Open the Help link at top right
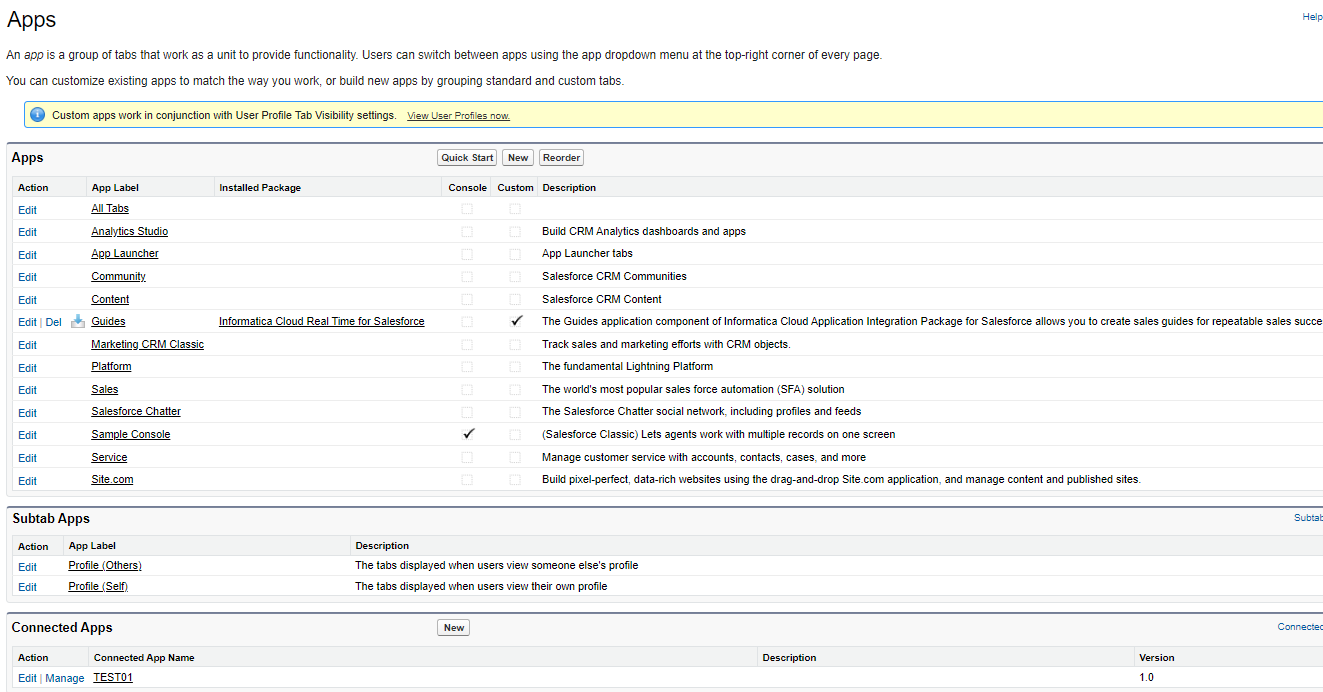The image size is (1323, 692). [1312, 17]
